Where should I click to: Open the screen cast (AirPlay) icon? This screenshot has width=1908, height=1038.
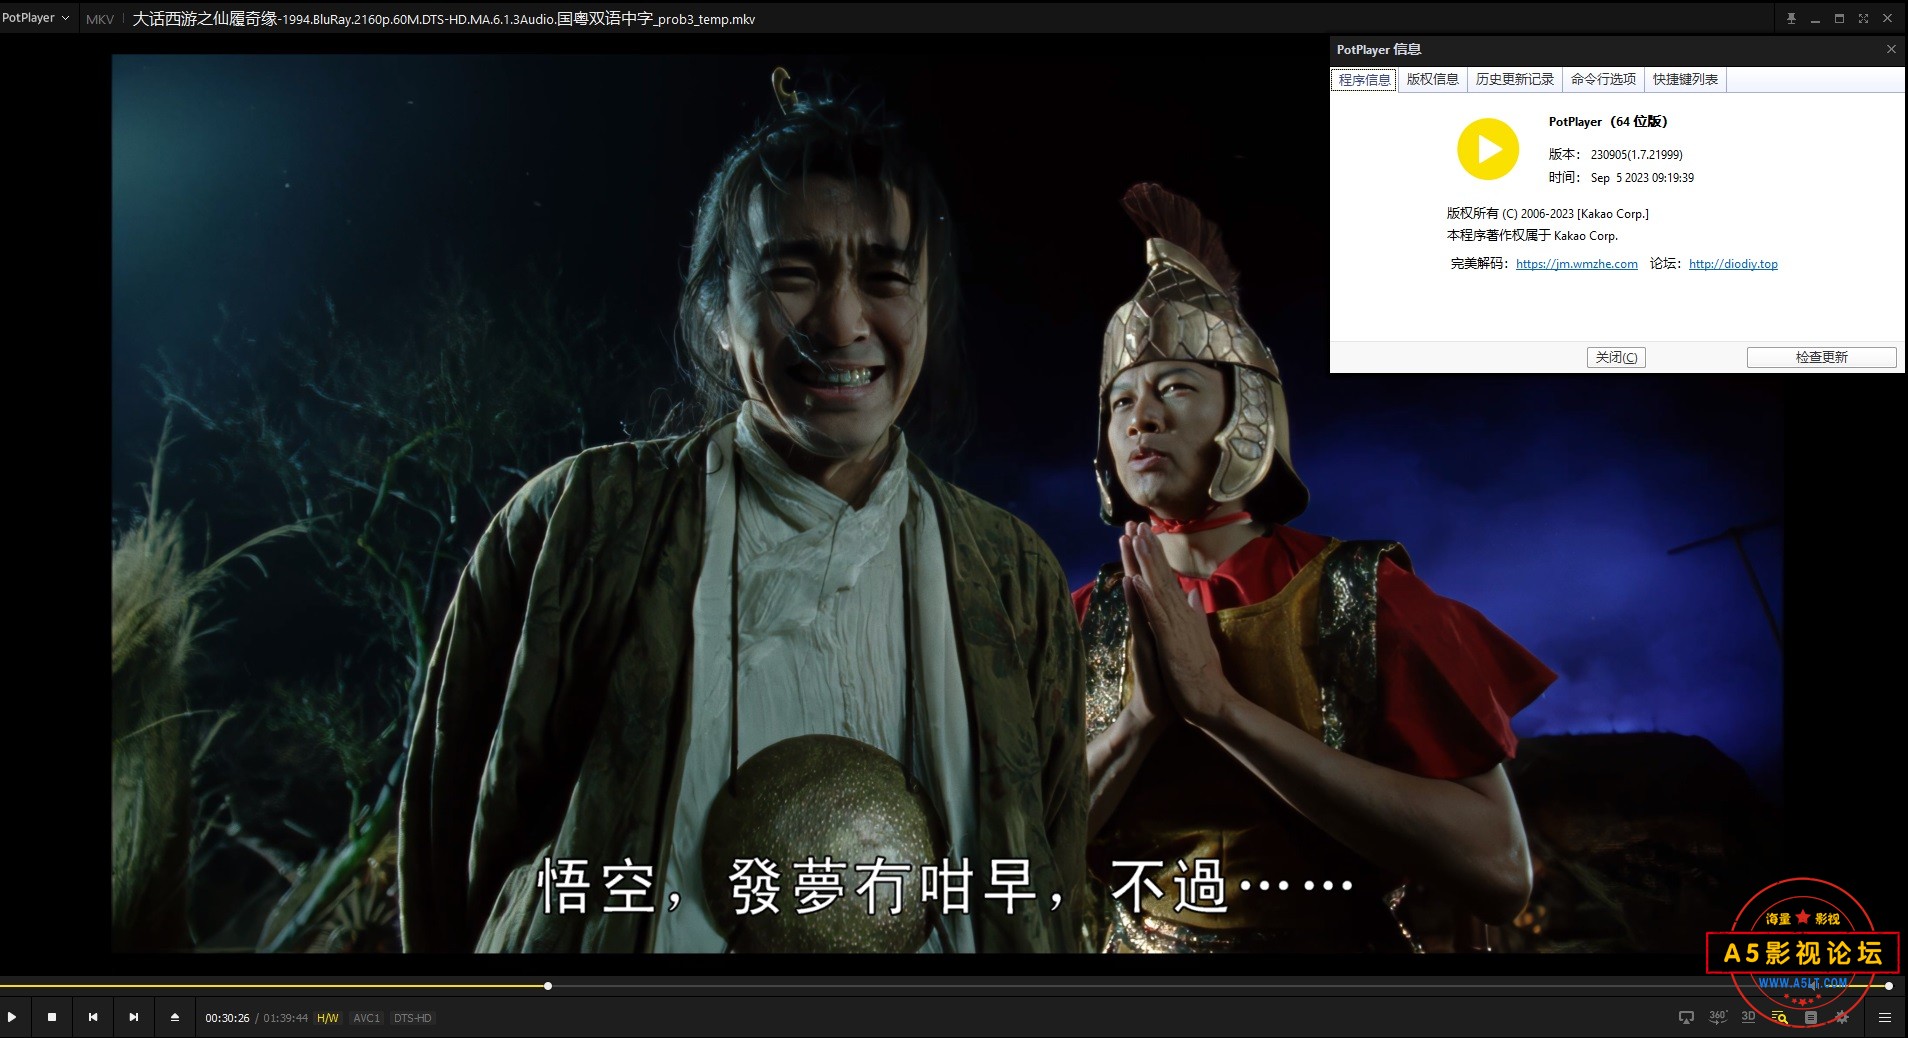click(1686, 1017)
